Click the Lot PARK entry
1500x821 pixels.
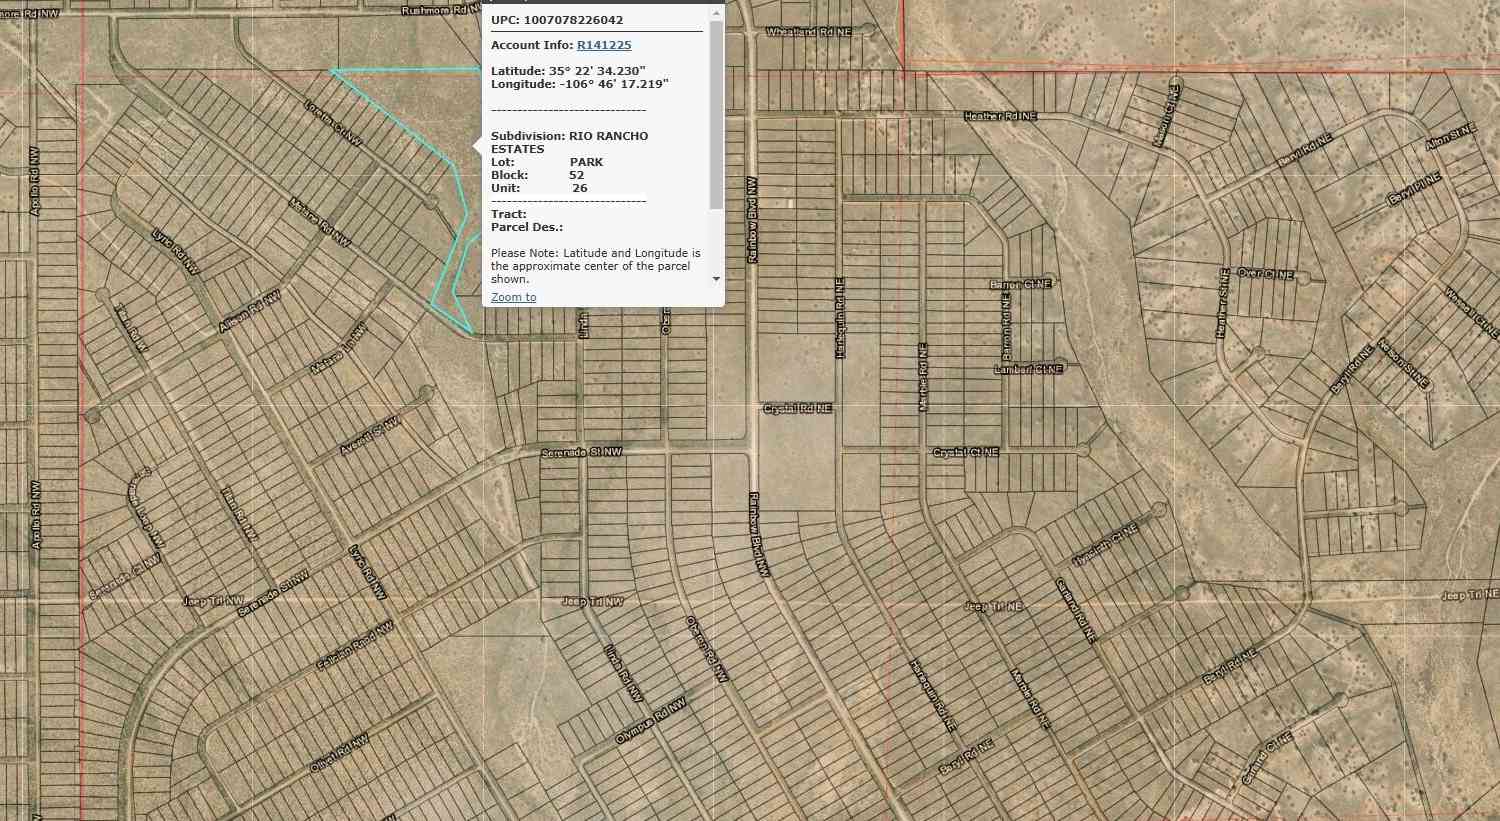point(547,162)
